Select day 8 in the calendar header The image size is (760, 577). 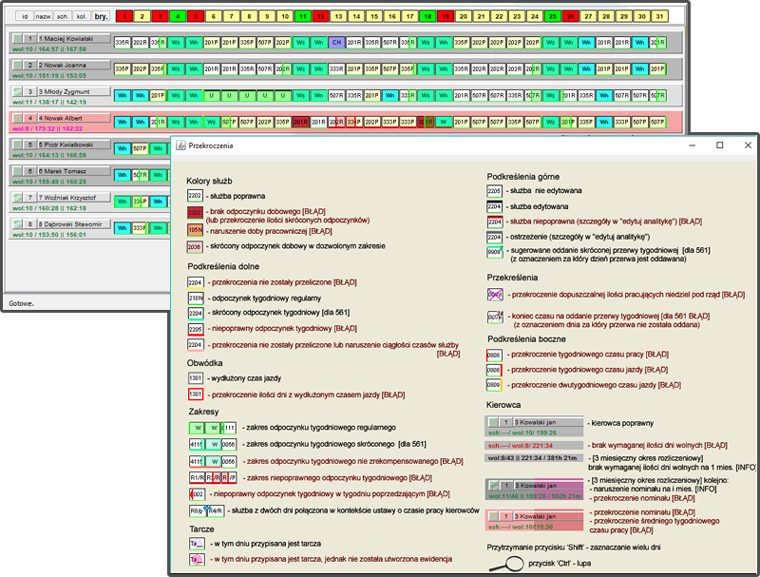click(x=249, y=16)
